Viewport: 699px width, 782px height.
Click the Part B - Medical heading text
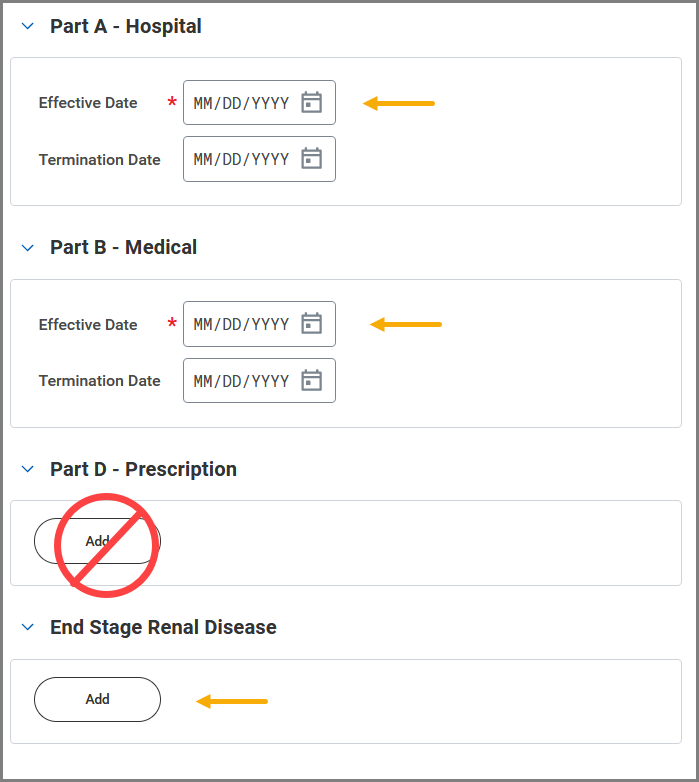click(x=124, y=247)
